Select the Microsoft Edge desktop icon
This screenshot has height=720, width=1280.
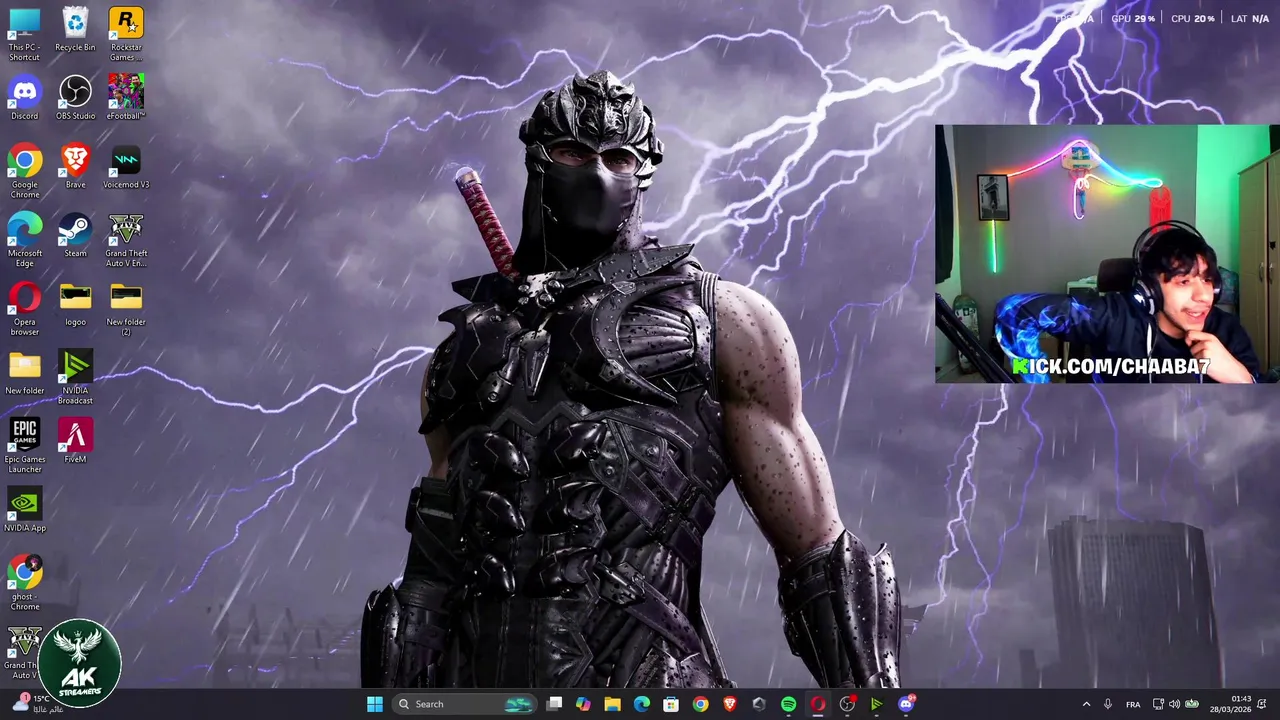(24, 240)
